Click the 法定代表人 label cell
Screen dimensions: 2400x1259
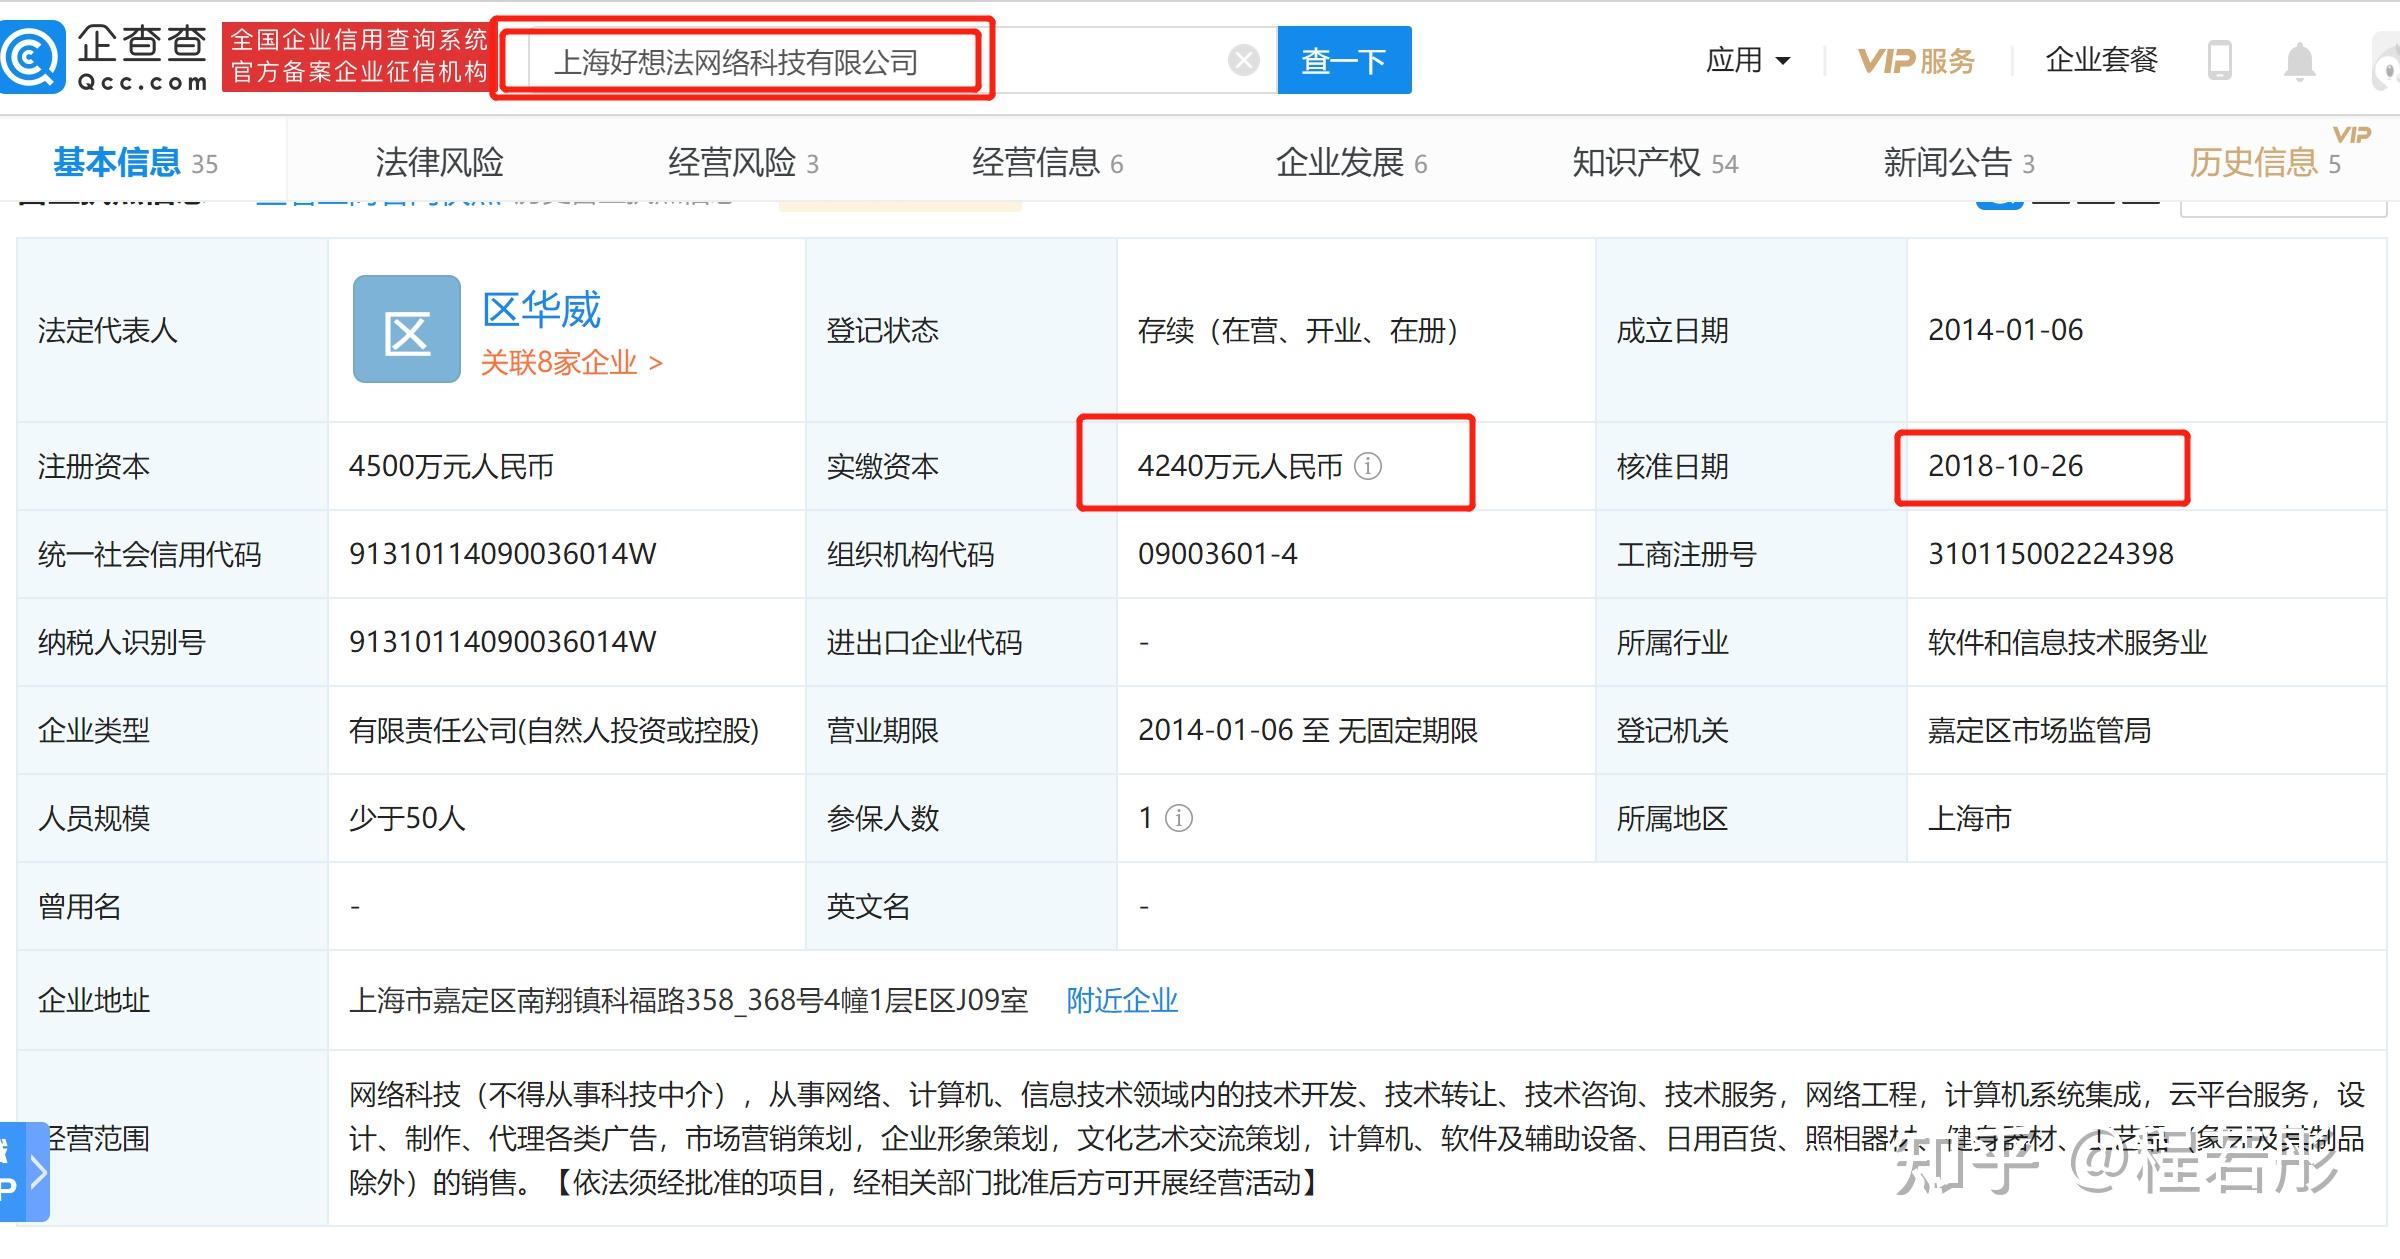tap(172, 330)
